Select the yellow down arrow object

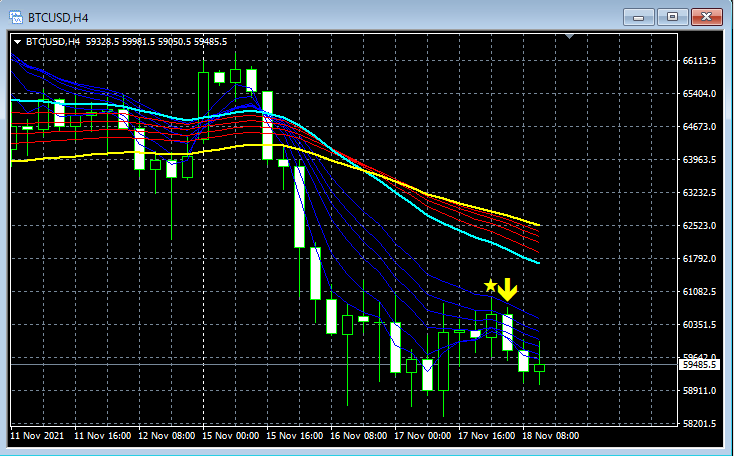coord(507,290)
